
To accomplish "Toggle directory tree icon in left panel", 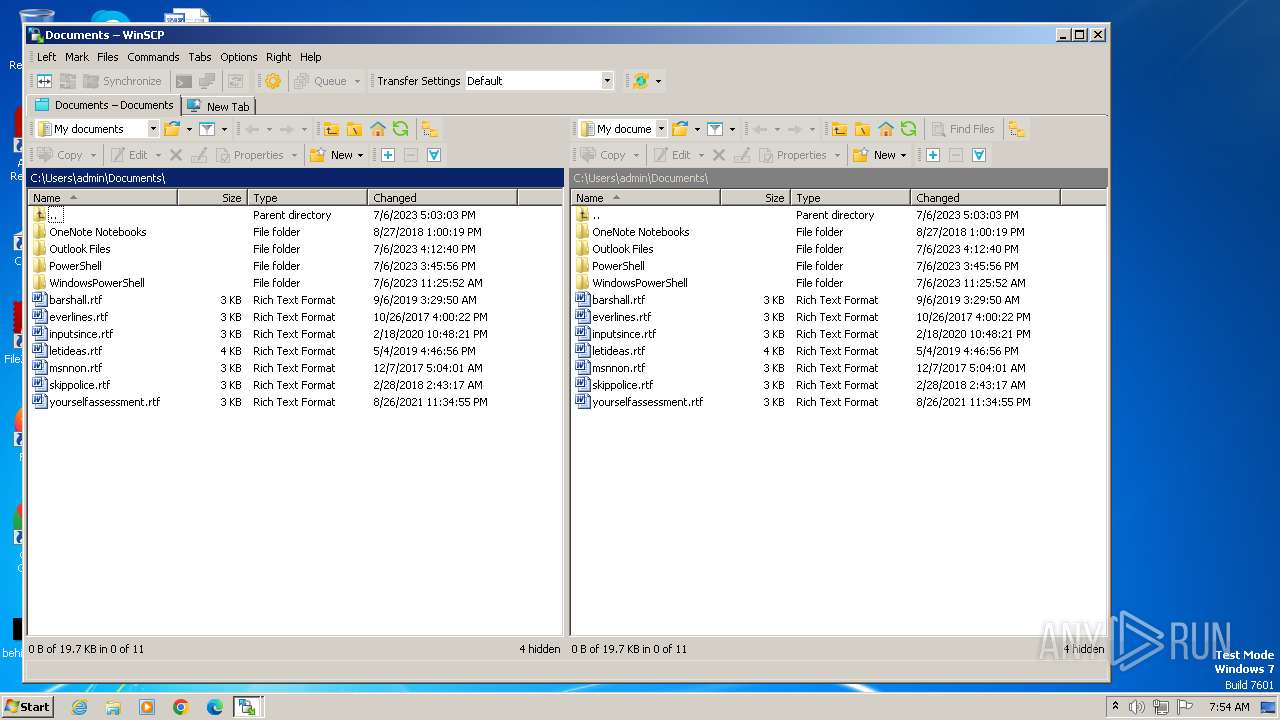I will pos(429,129).
